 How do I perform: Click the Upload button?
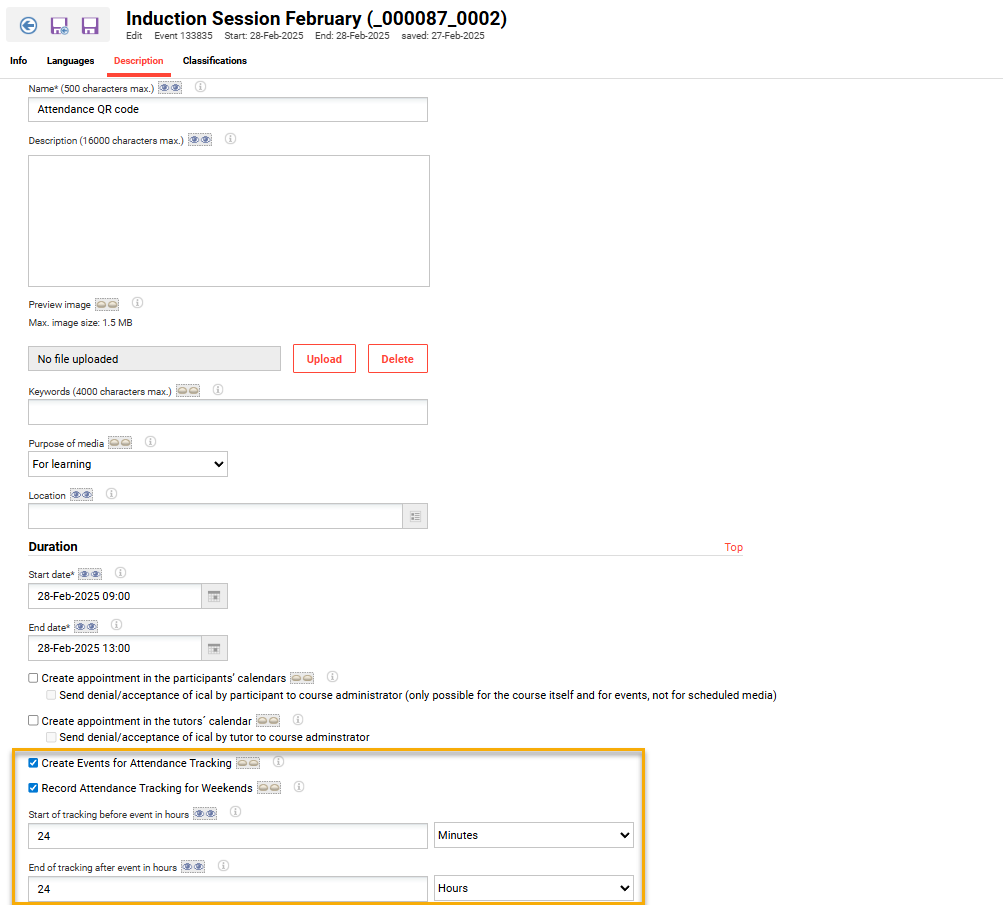(324, 359)
